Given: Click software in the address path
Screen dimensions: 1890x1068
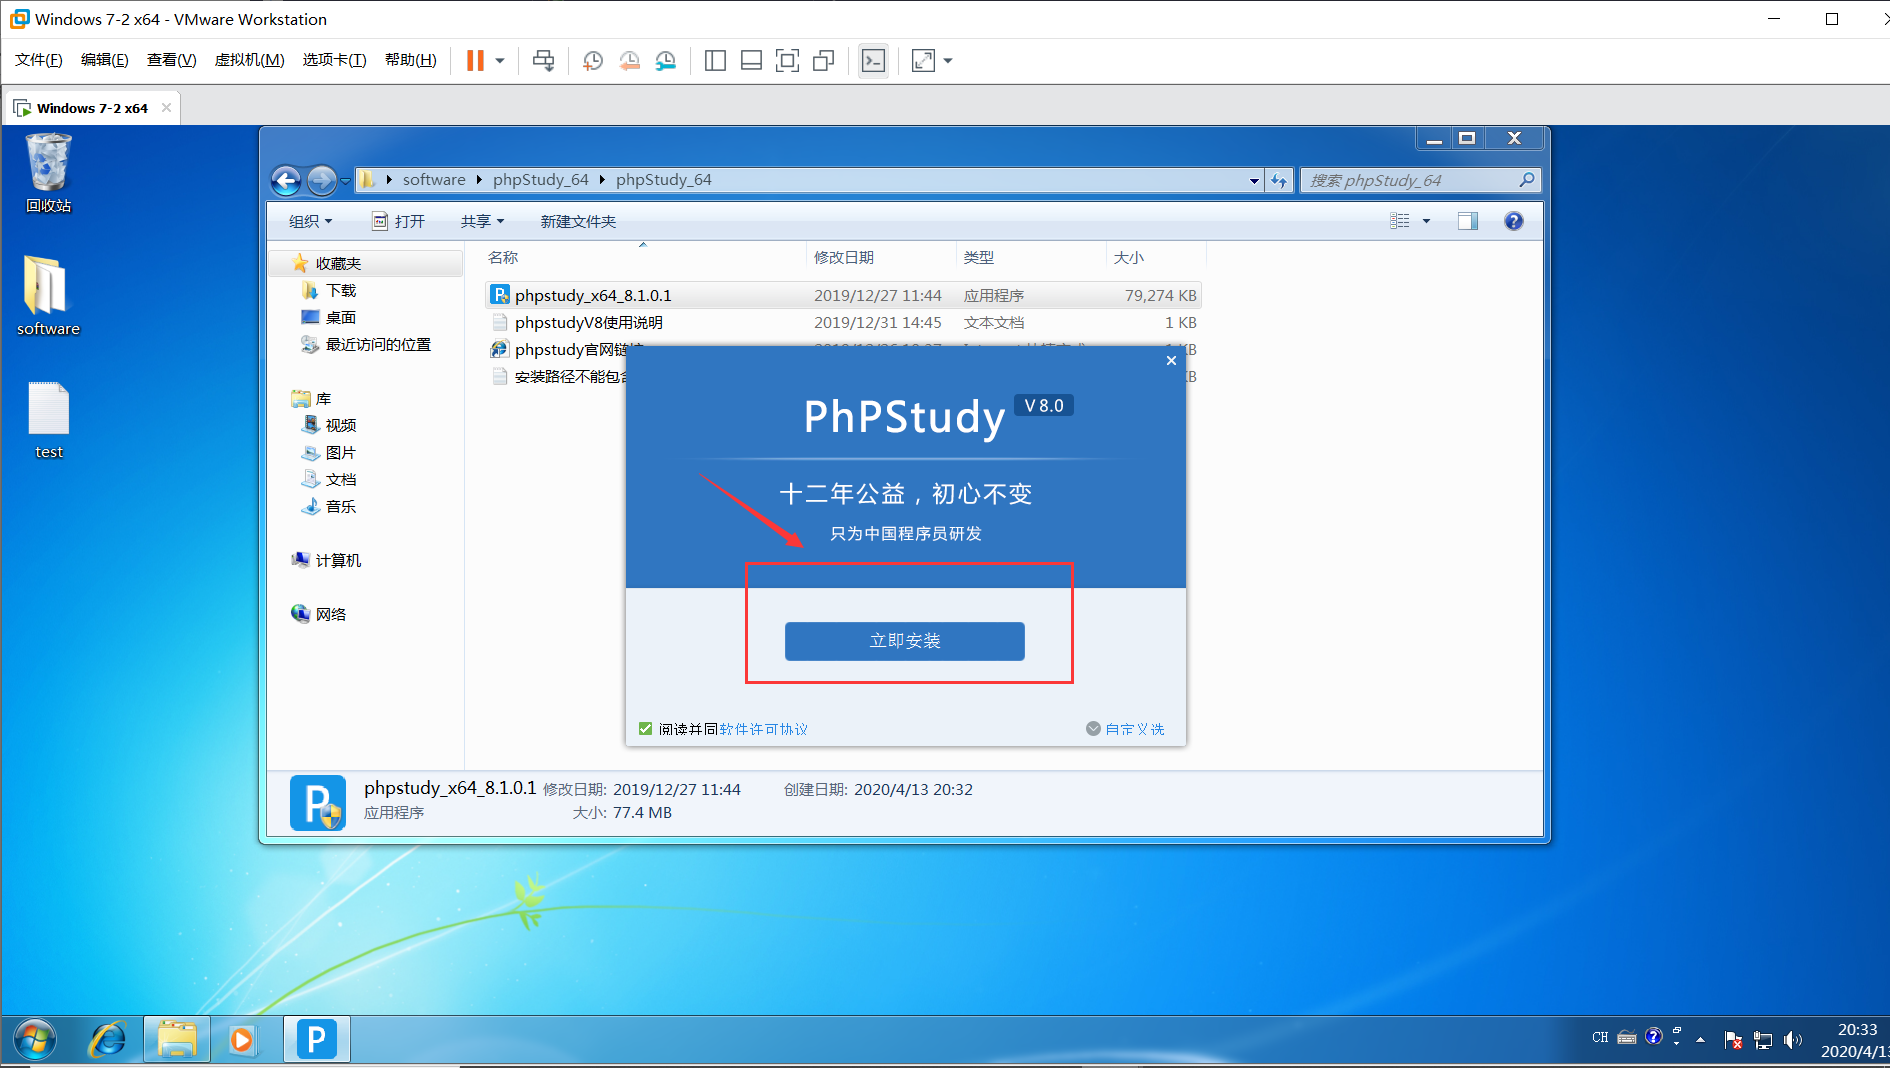Looking at the screenshot, I should coord(434,180).
